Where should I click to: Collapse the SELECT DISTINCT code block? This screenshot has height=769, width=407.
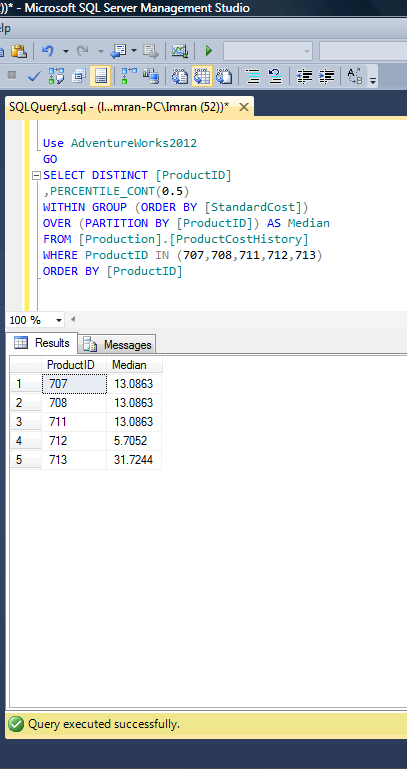coord(36,175)
